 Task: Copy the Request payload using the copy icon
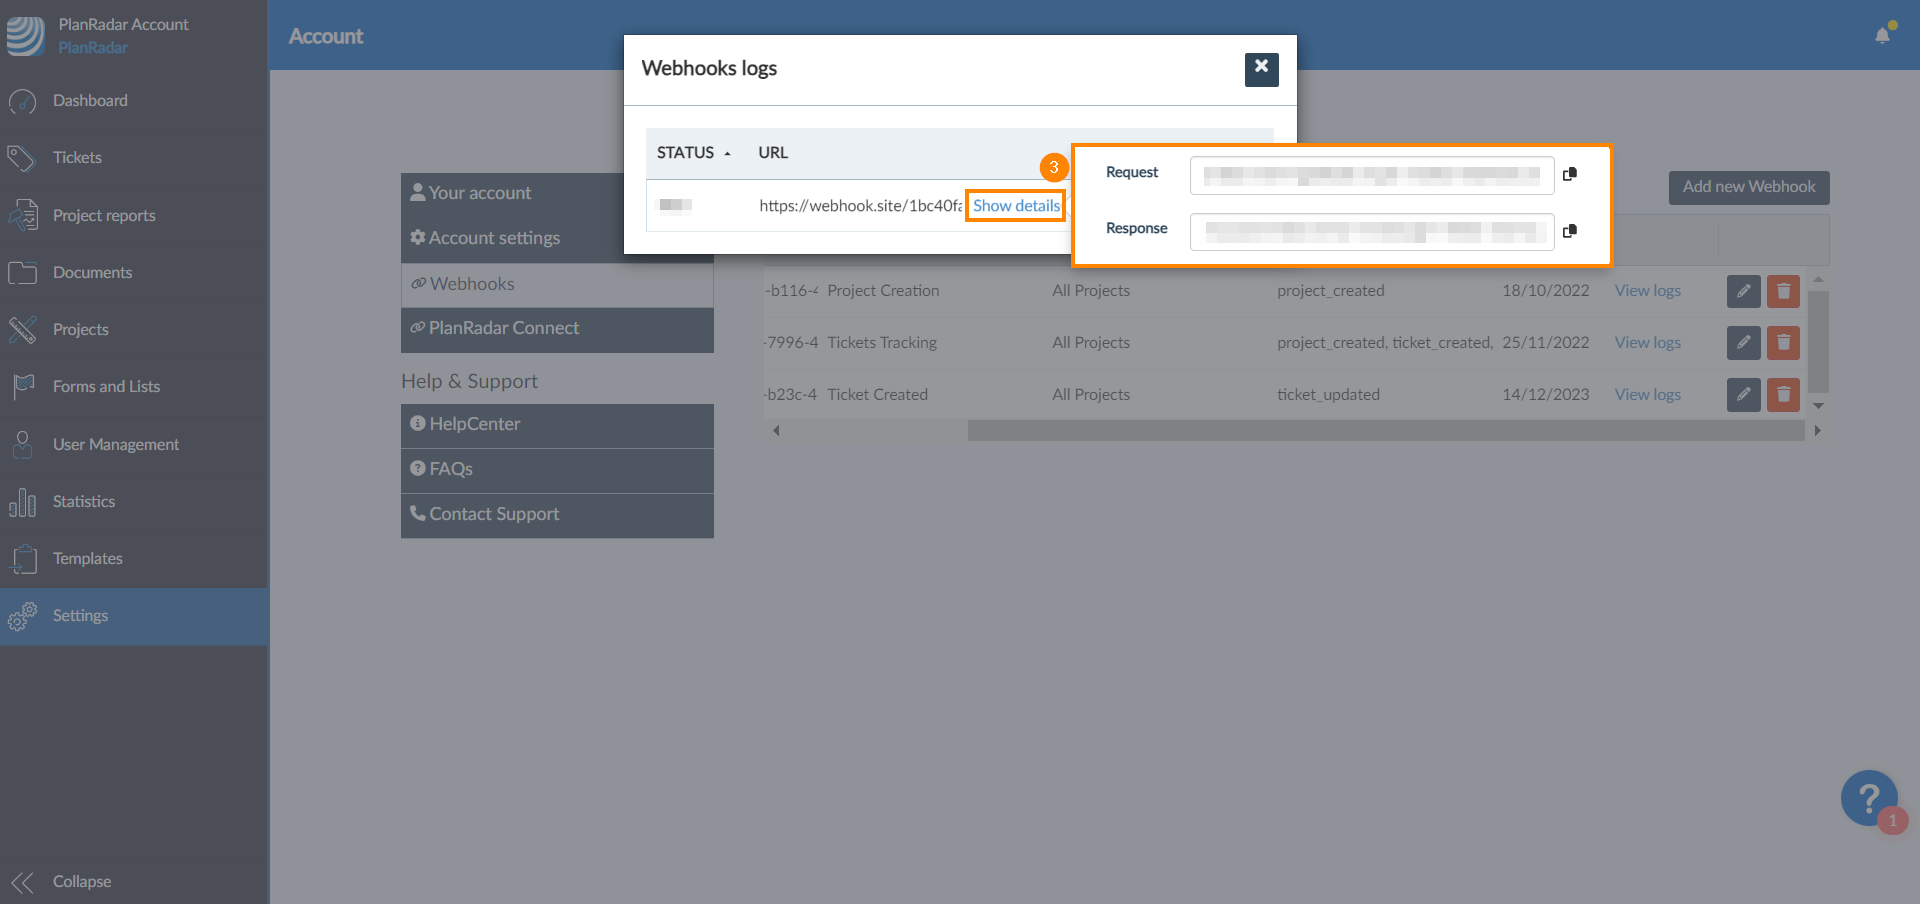click(x=1569, y=174)
